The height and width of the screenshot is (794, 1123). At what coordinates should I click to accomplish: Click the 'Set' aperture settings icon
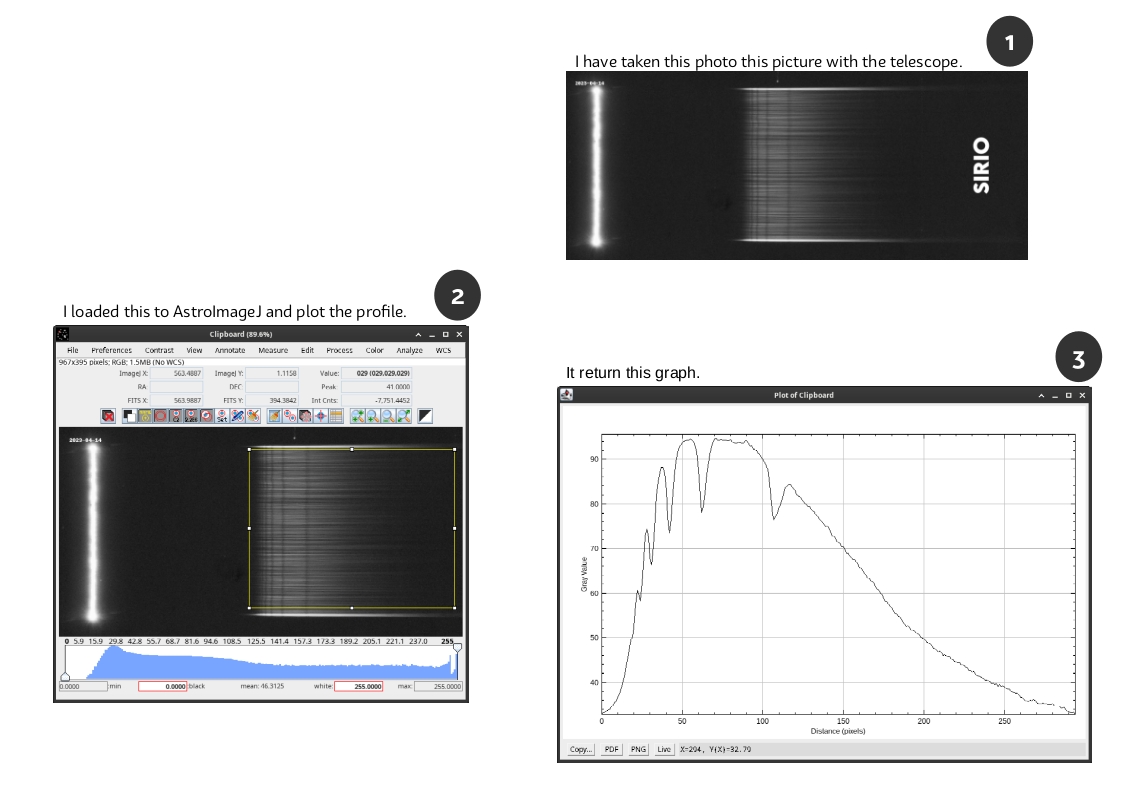coord(222,416)
